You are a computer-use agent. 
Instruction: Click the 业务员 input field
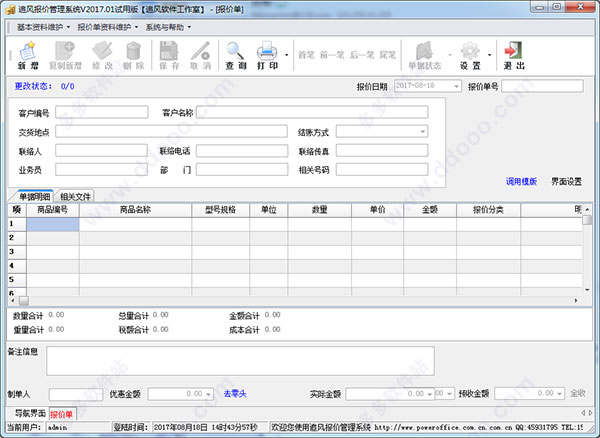point(102,169)
